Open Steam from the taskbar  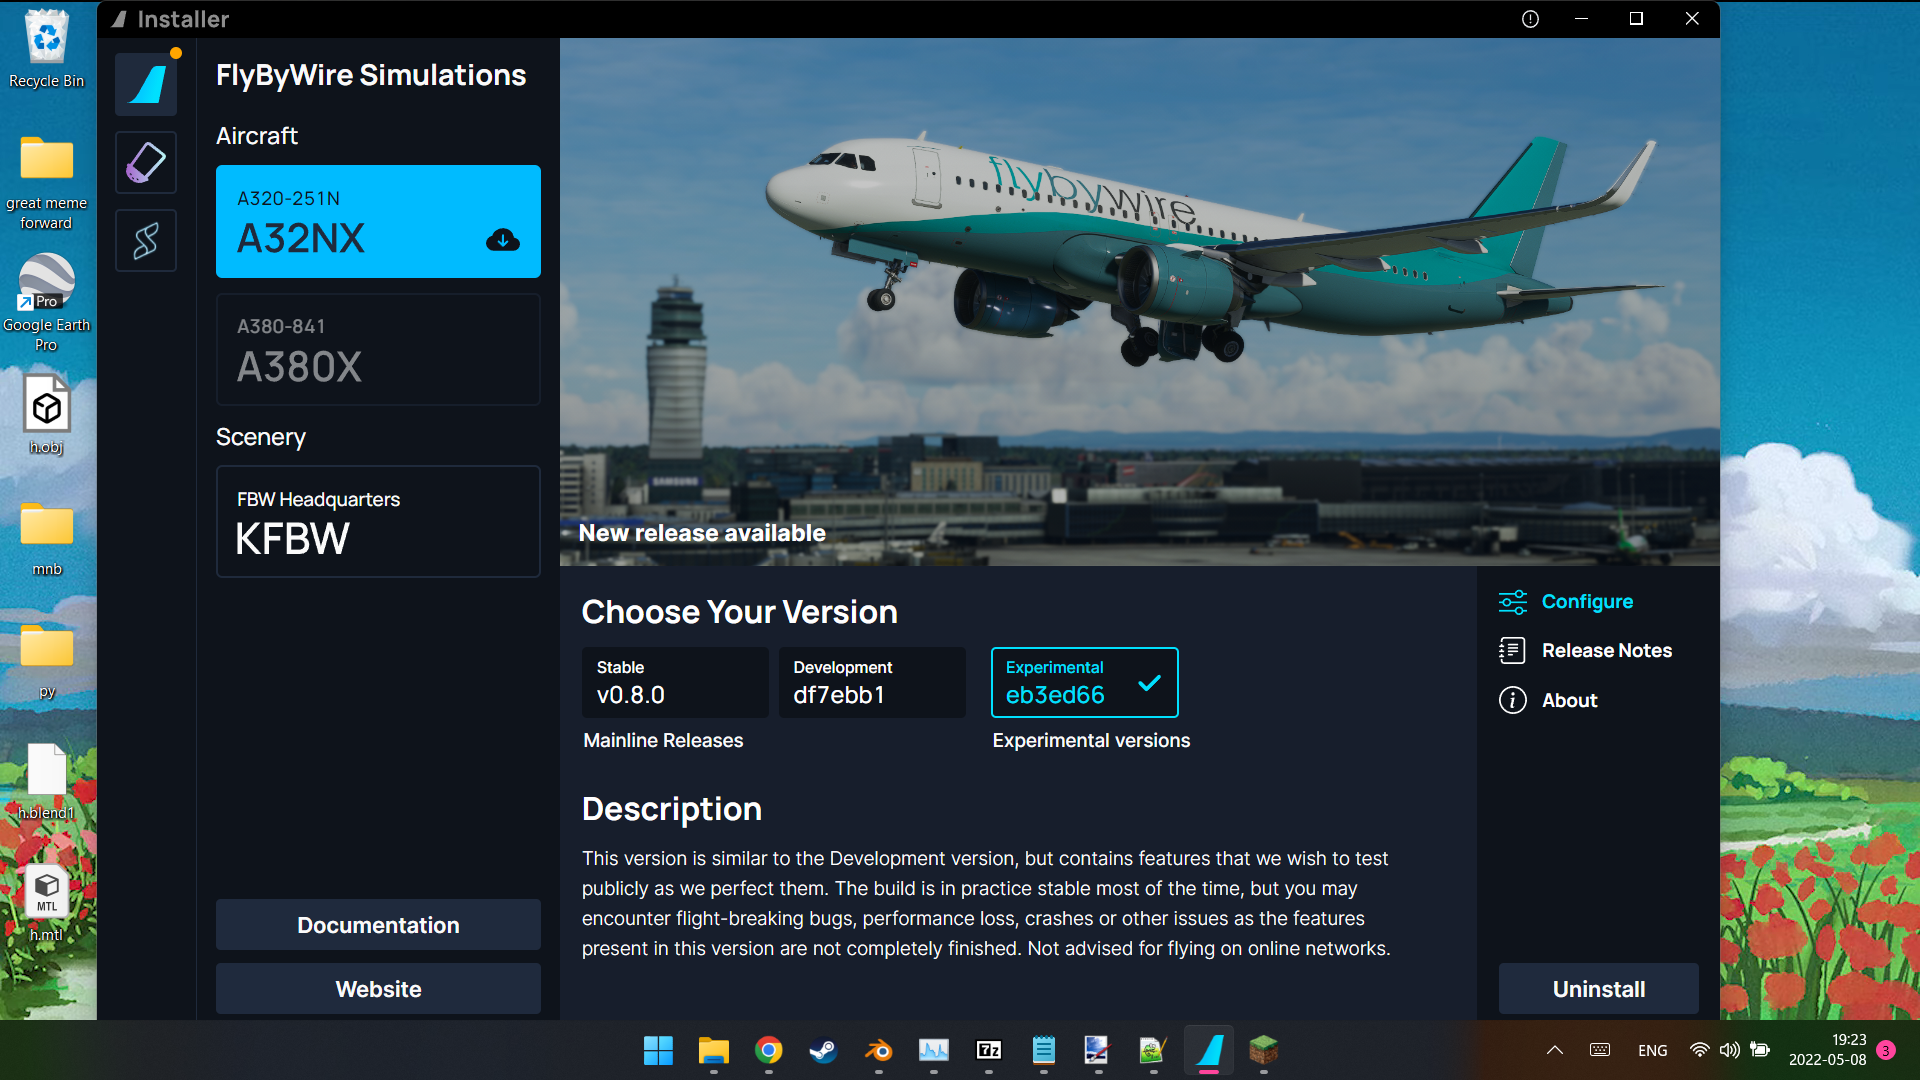823,1050
